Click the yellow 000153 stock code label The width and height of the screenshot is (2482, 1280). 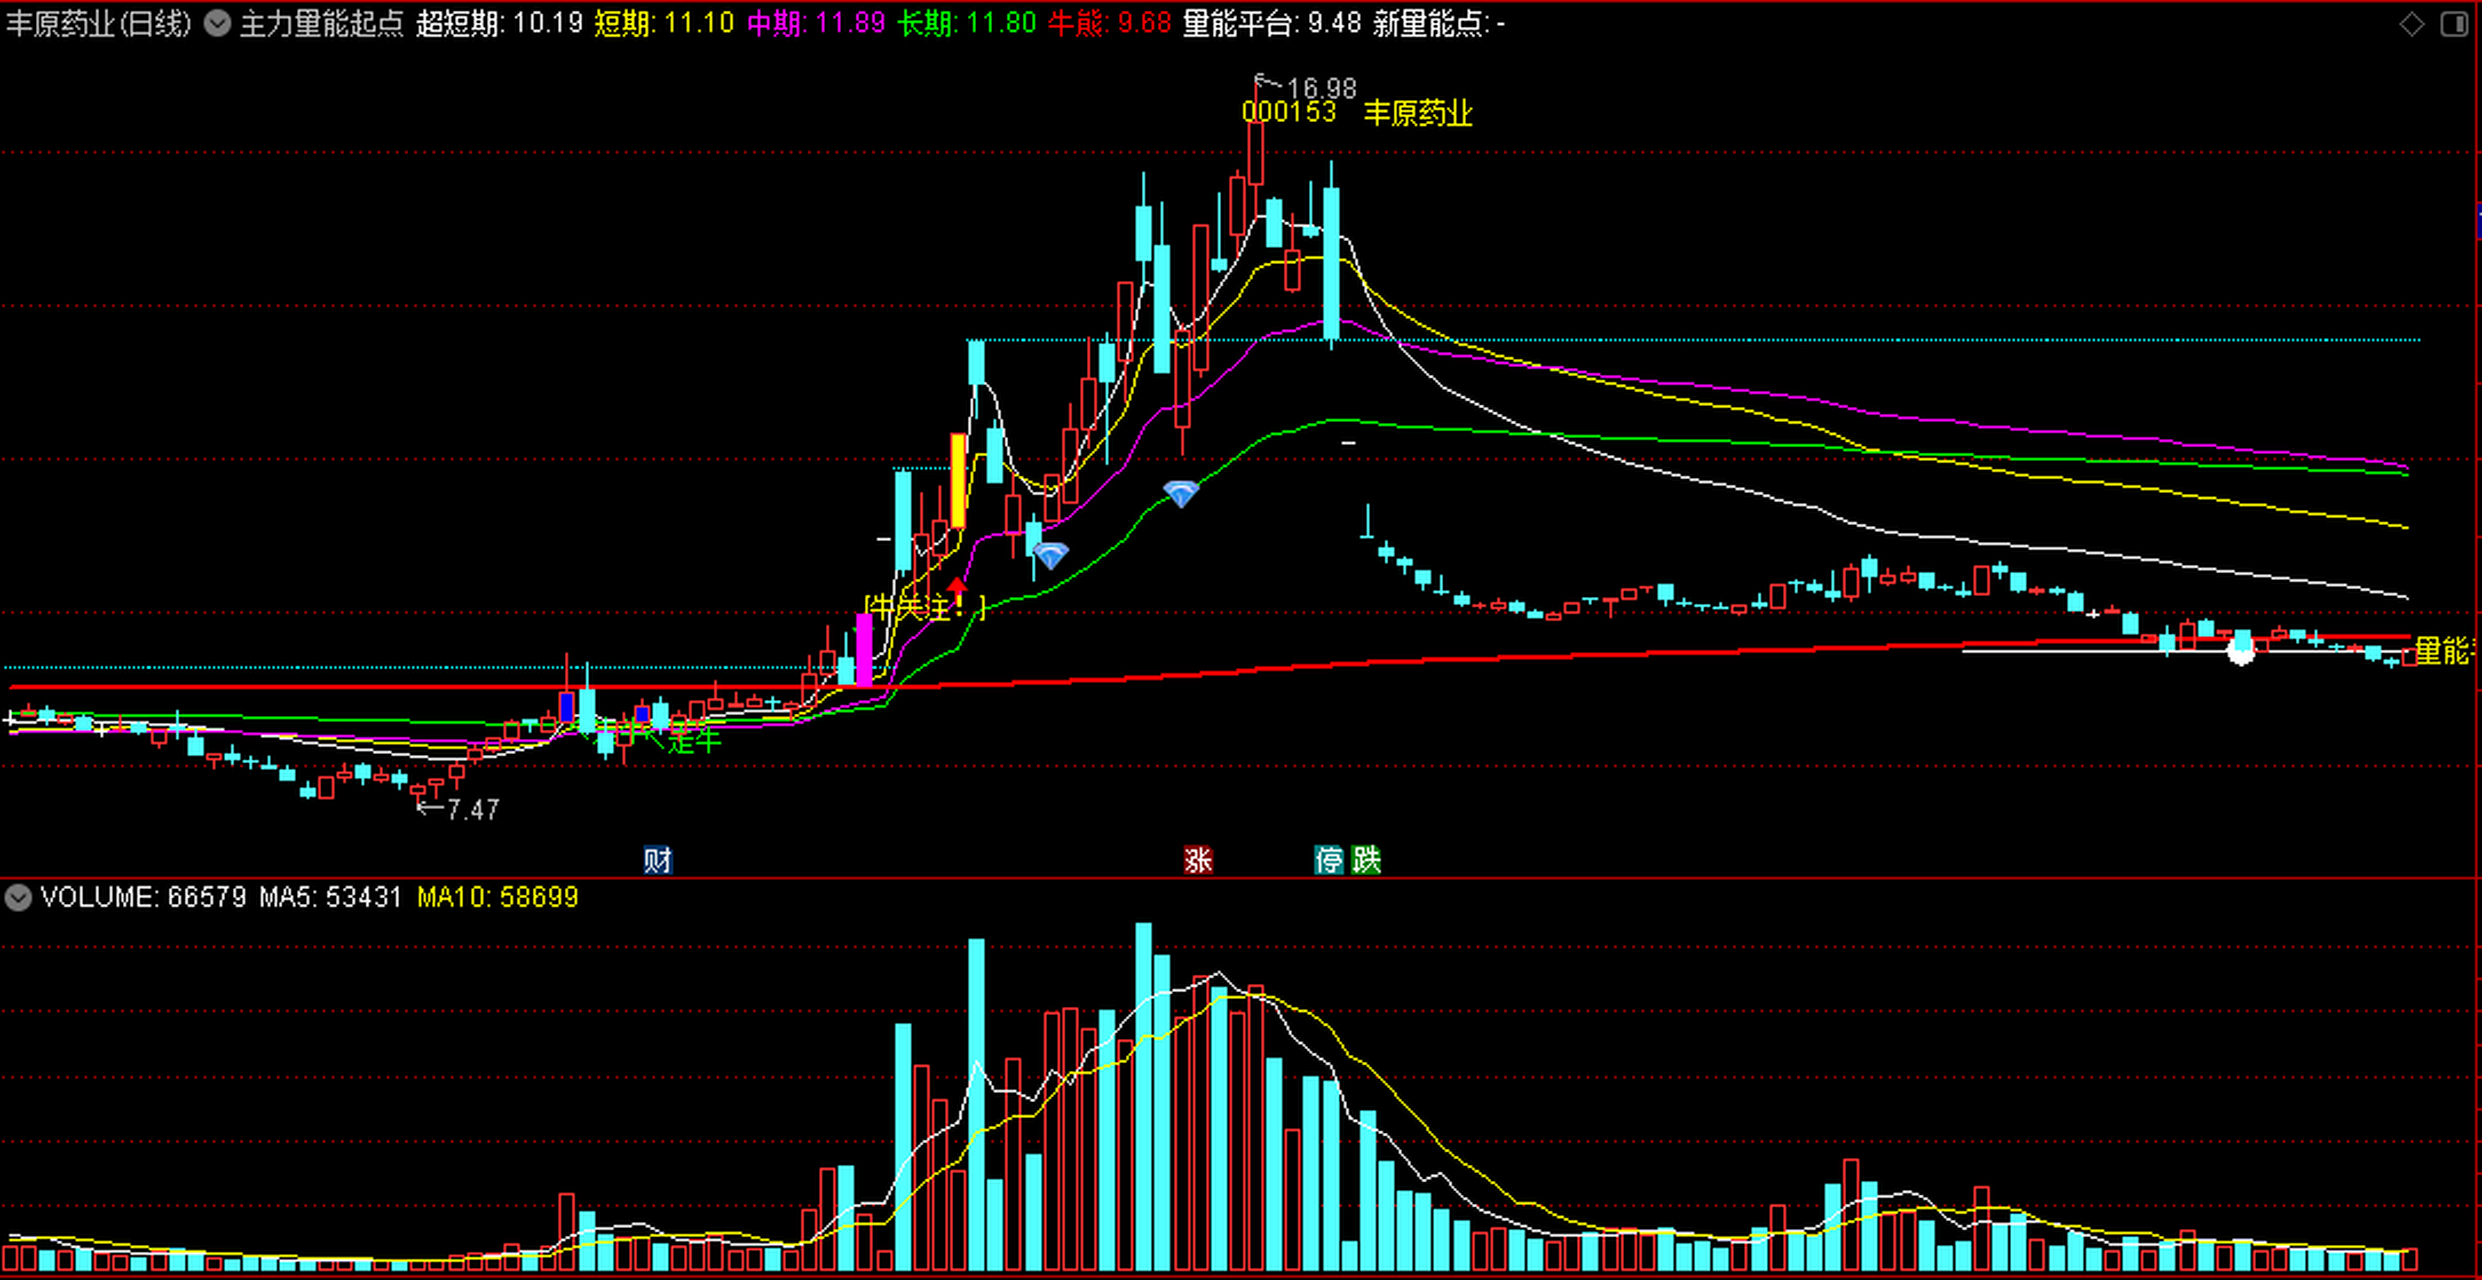click(1289, 112)
